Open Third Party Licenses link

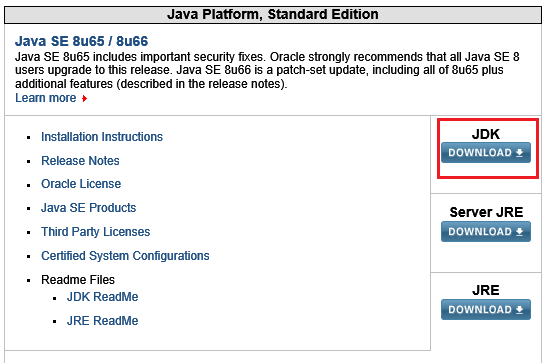96,232
